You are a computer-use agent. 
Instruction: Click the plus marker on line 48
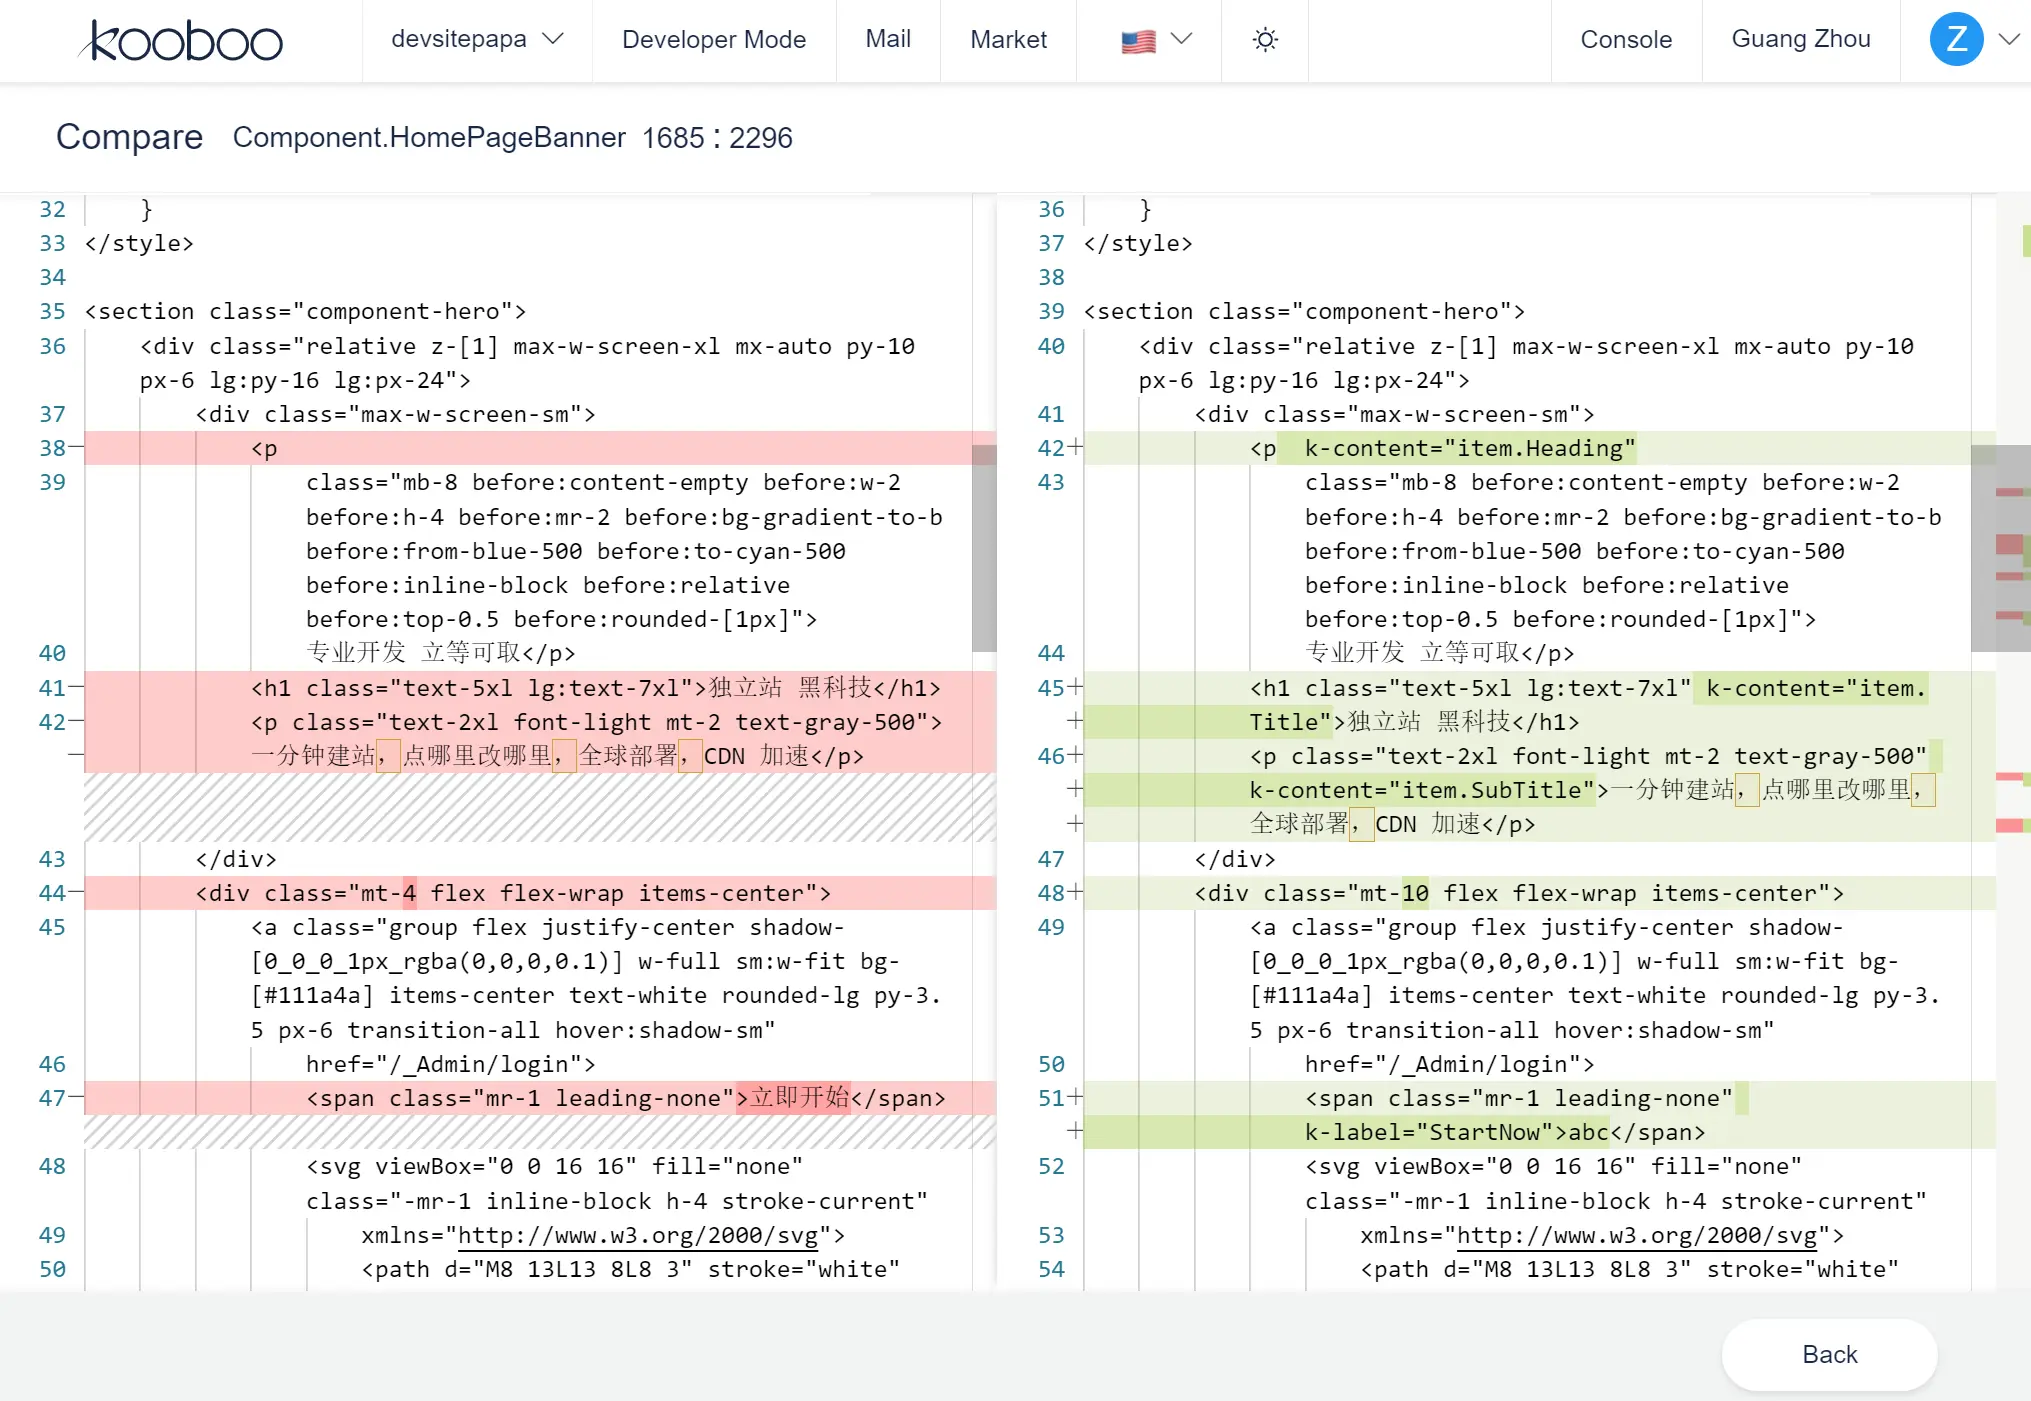pyautogui.click(x=1076, y=892)
